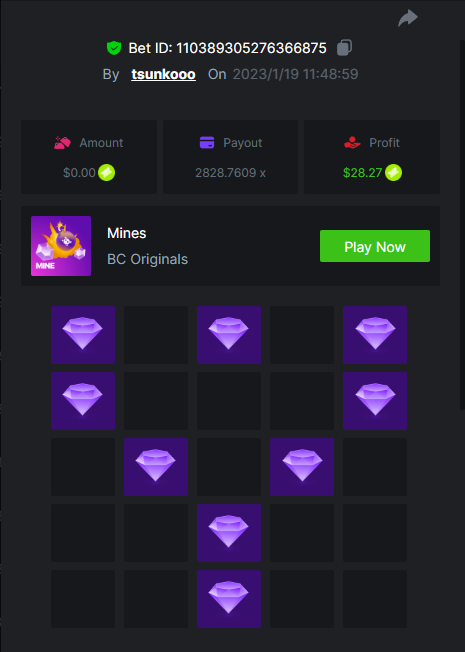
Task: Click the Play Now button
Action: point(375,246)
